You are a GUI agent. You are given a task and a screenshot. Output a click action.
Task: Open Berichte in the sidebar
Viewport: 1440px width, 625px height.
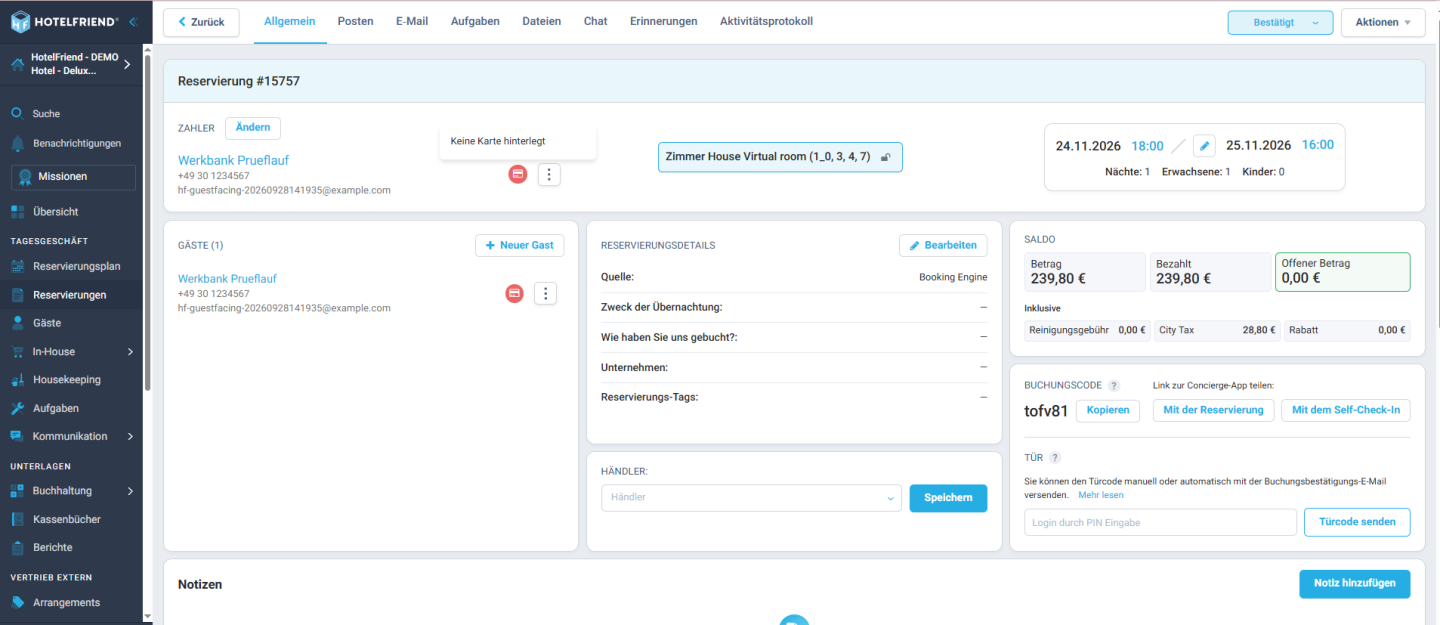tap(52, 547)
